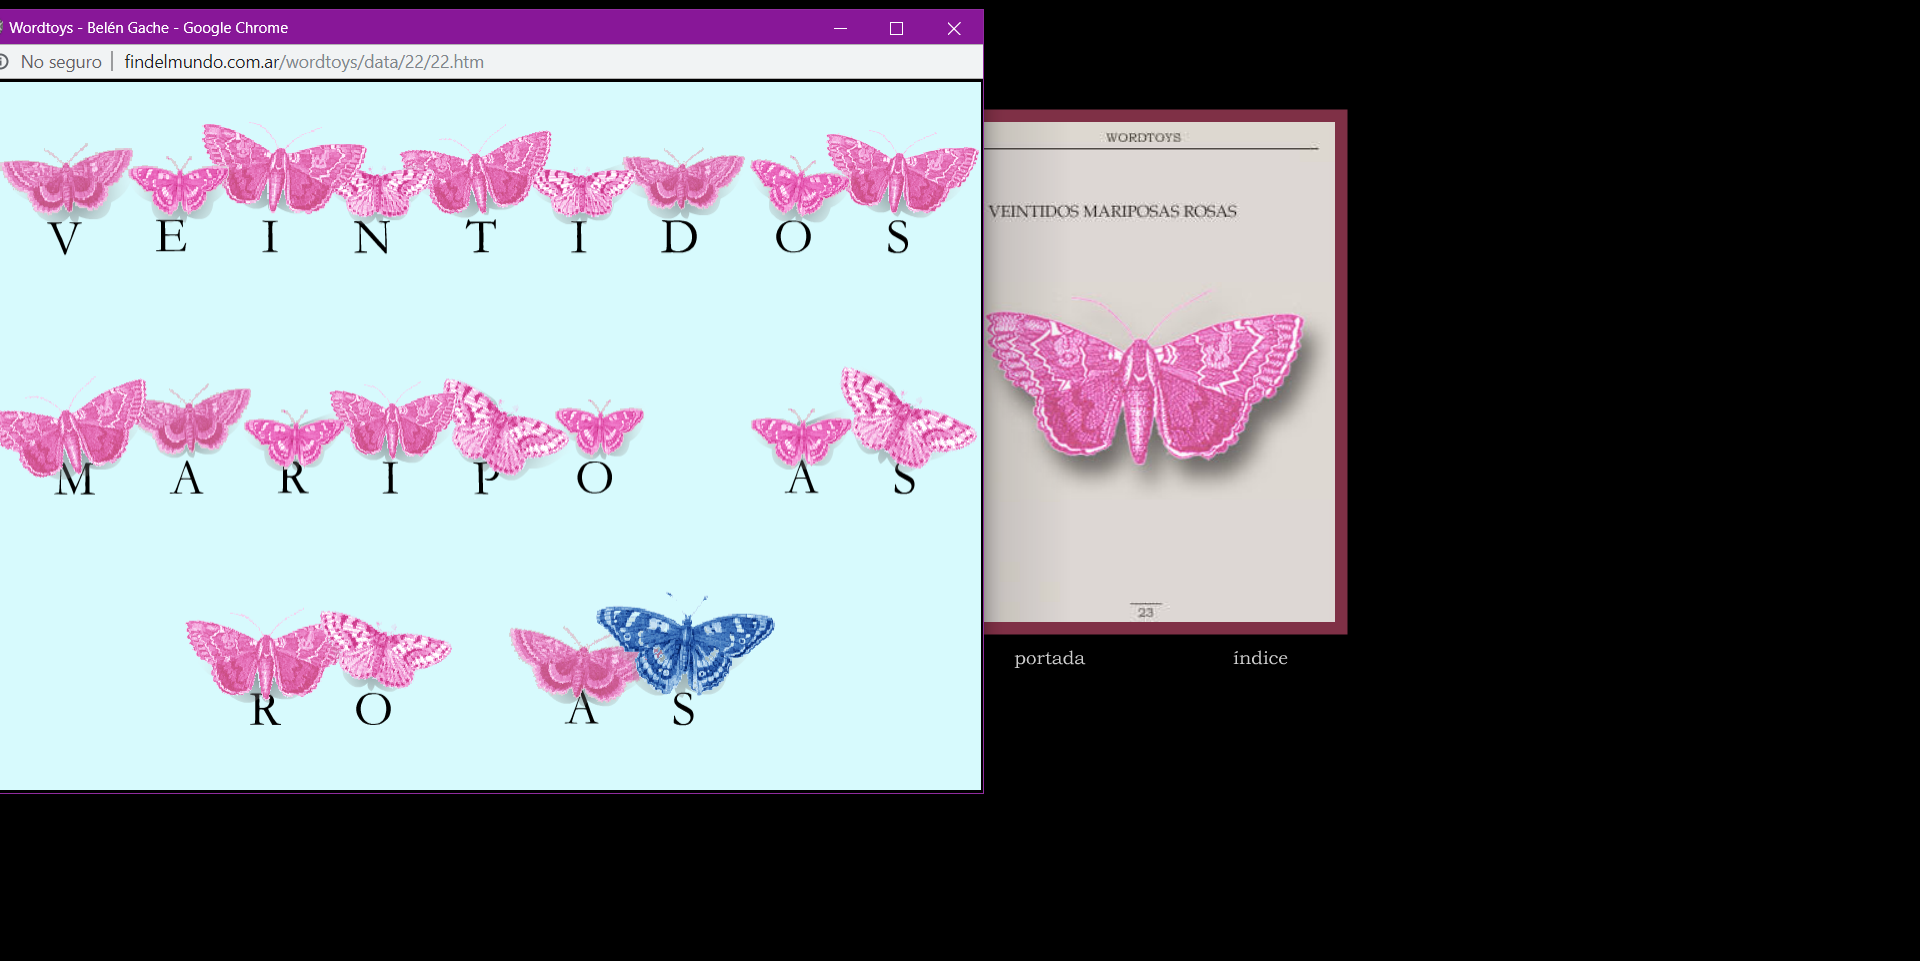Image resolution: width=1920 pixels, height=961 pixels.
Task: Click page number 23 on the book page
Action: [x=1146, y=612]
